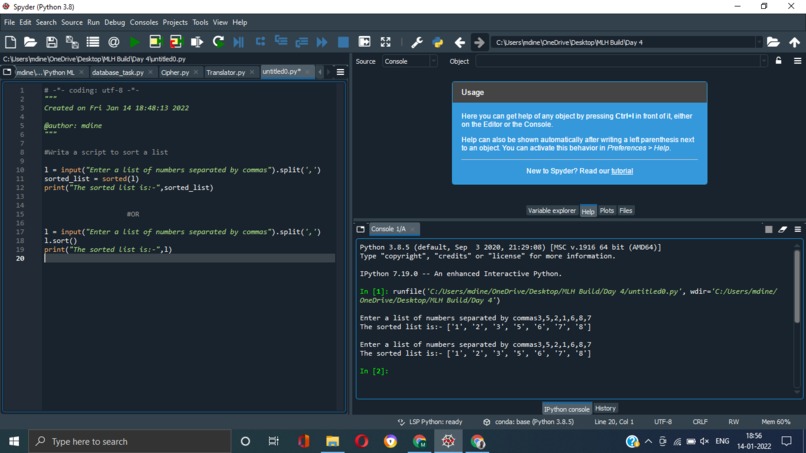This screenshot has height=453, width=806.
Task: Stop debugging with blue square
Action: click(343, 42)
